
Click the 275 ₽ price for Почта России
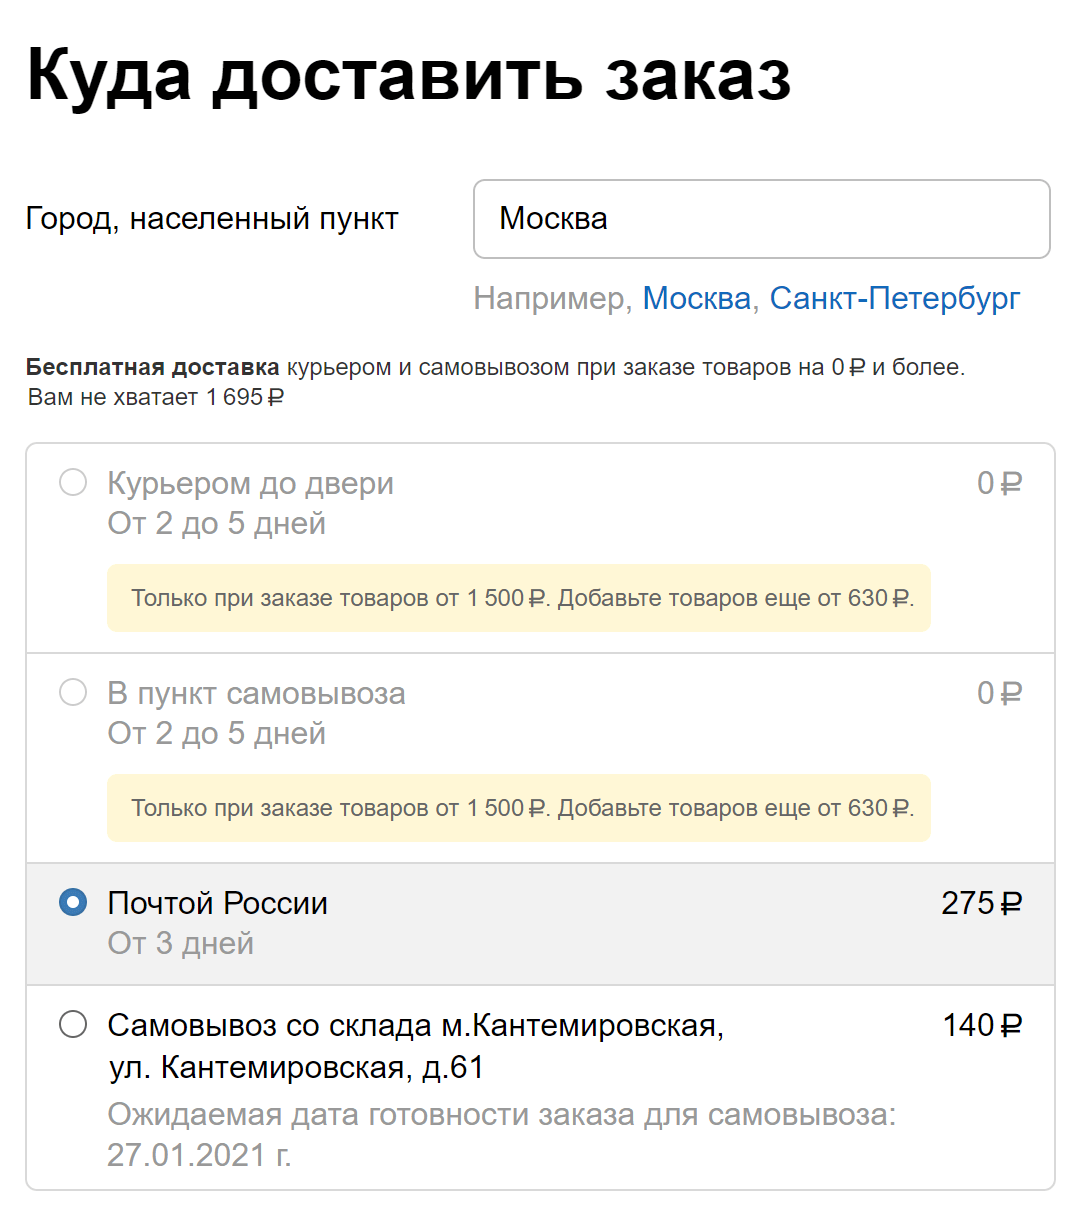coord(982,903)
